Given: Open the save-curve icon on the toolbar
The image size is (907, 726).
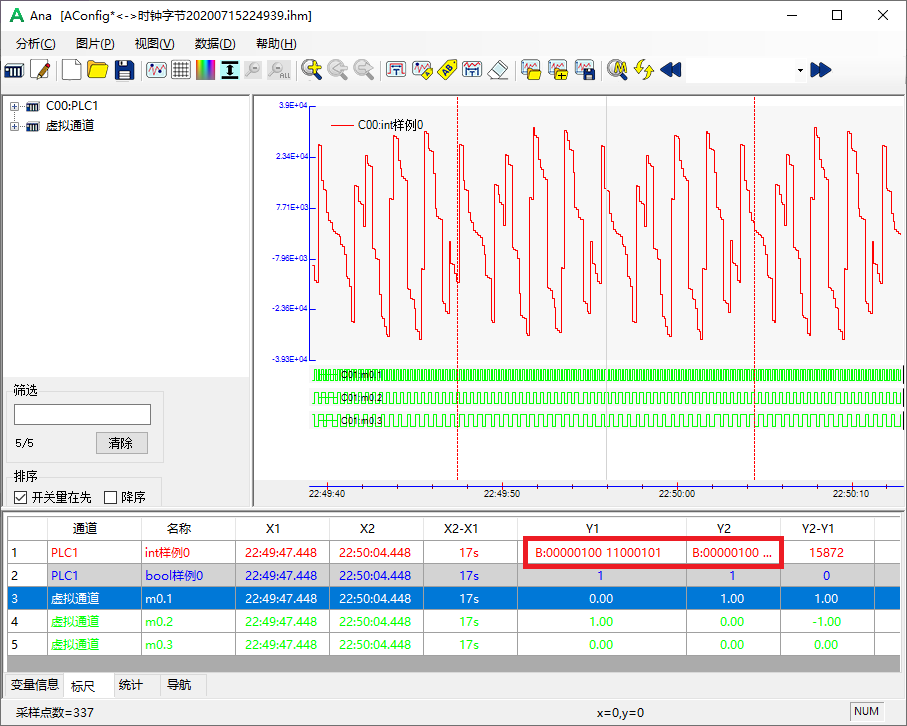Looking at the screenshot, I should tap(584, 70).
